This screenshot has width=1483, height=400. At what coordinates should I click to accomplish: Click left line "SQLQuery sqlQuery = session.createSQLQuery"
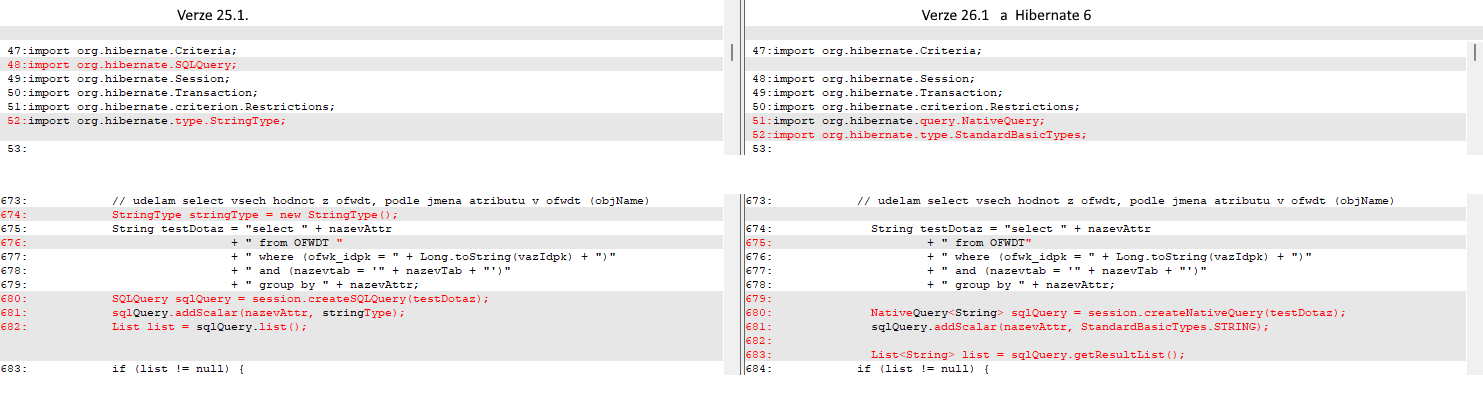coord(301,299)
